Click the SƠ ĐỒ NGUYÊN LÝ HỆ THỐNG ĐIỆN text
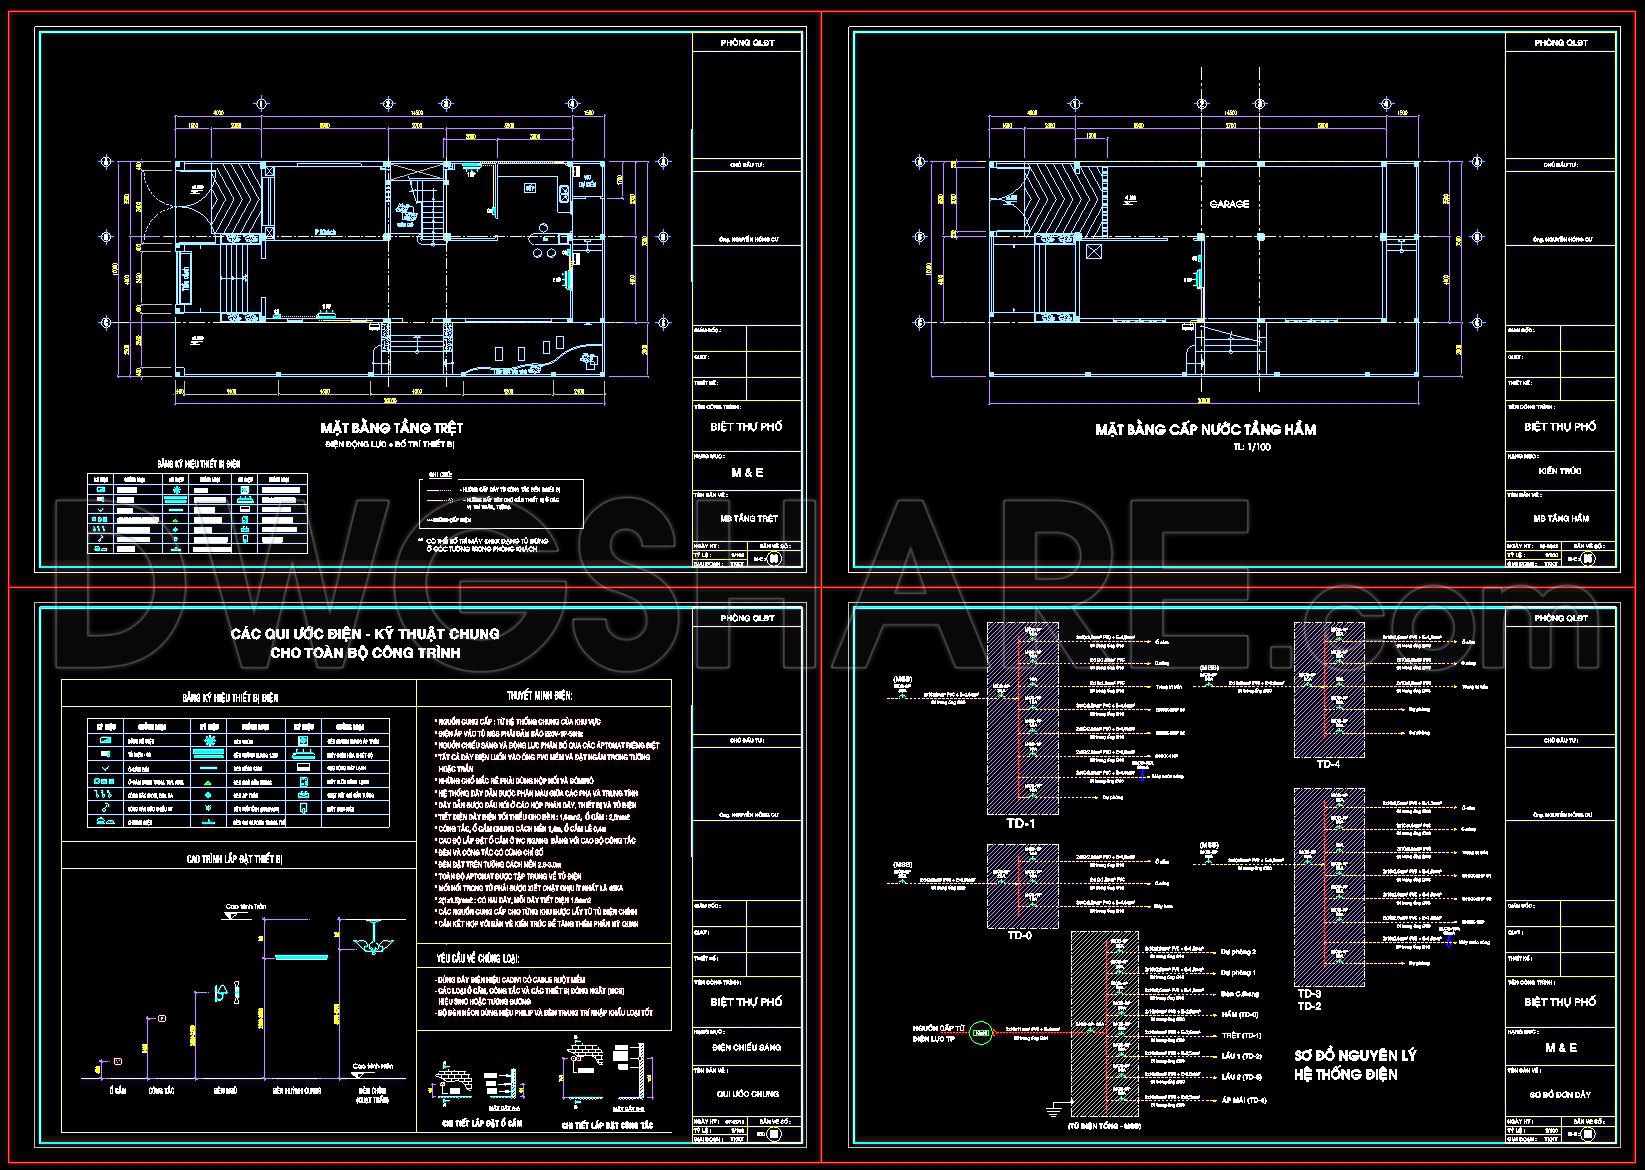Screen dimensions: 1645x1170 click(1355, 1065)
